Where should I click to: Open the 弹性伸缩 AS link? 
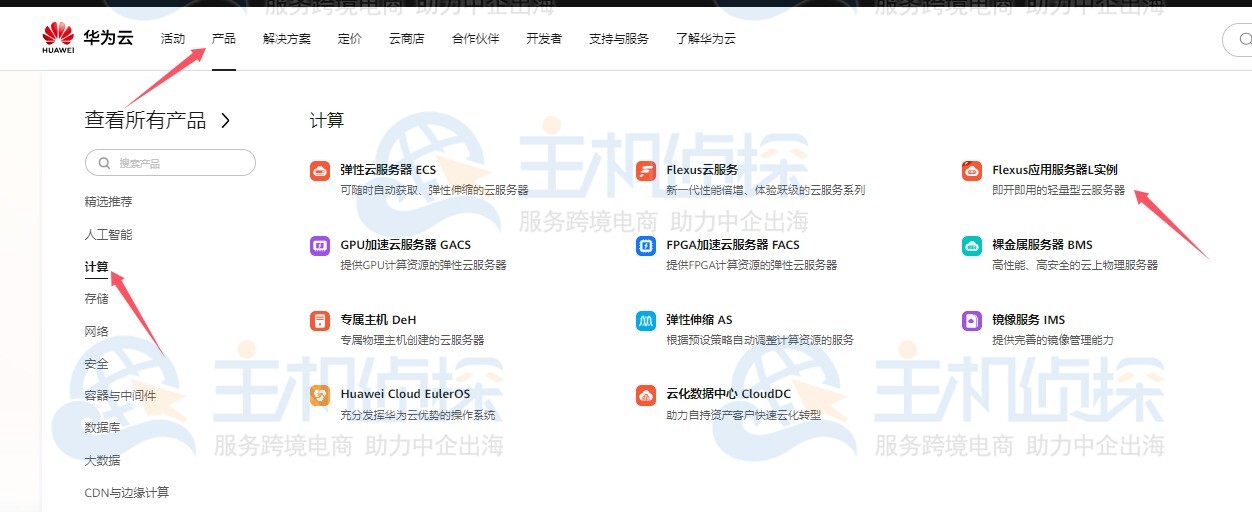click(x=699, y=320)
